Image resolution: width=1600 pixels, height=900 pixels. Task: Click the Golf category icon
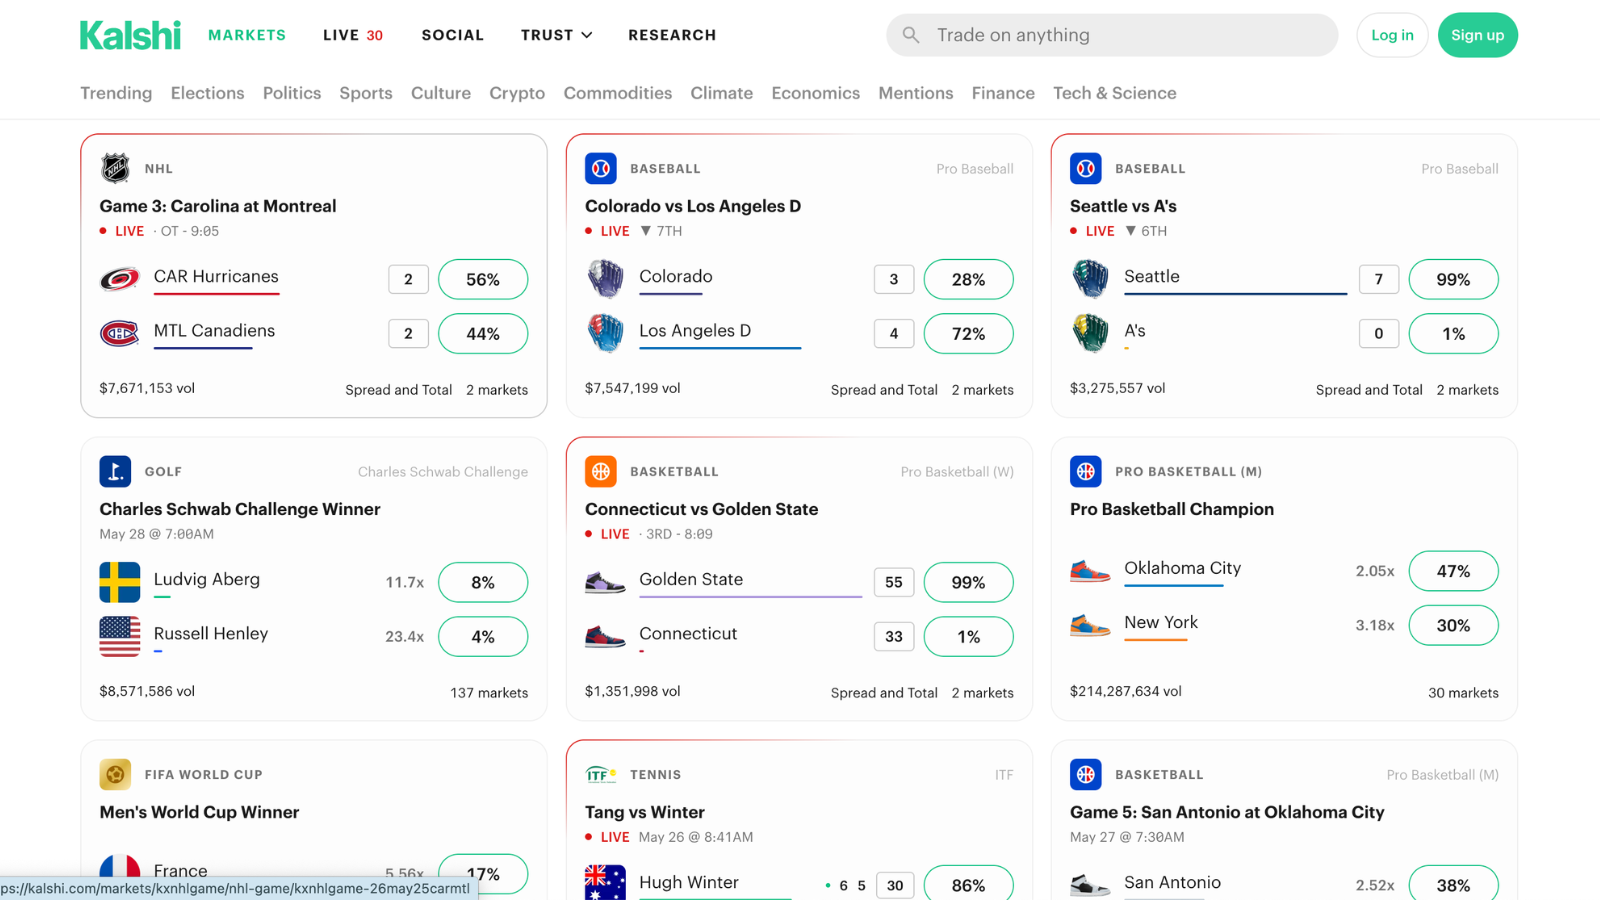point(115,471)
